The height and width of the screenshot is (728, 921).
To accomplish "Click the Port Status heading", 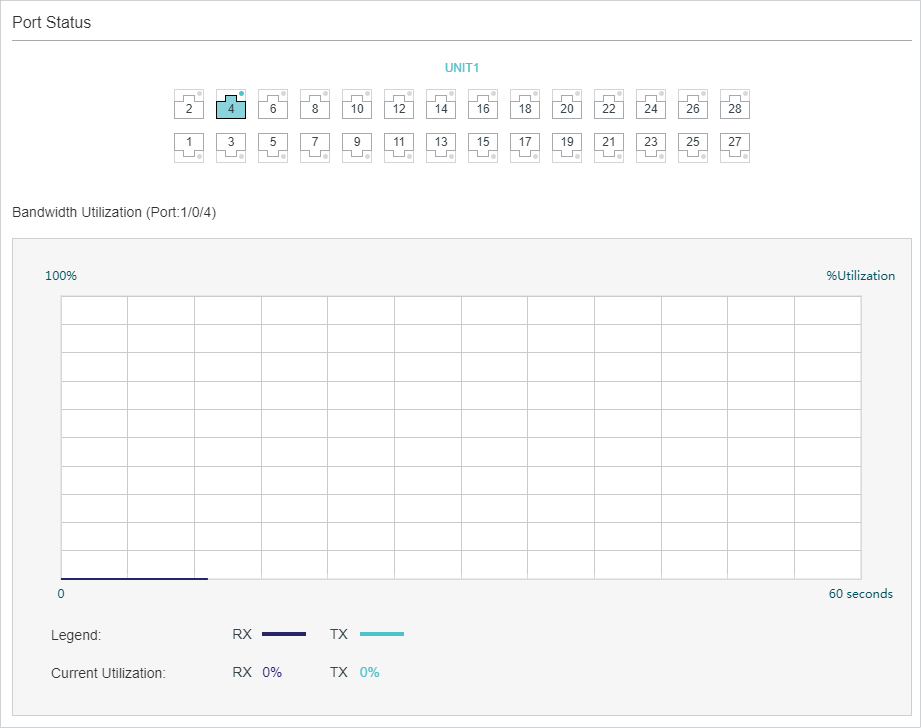I will coord(52,22).
